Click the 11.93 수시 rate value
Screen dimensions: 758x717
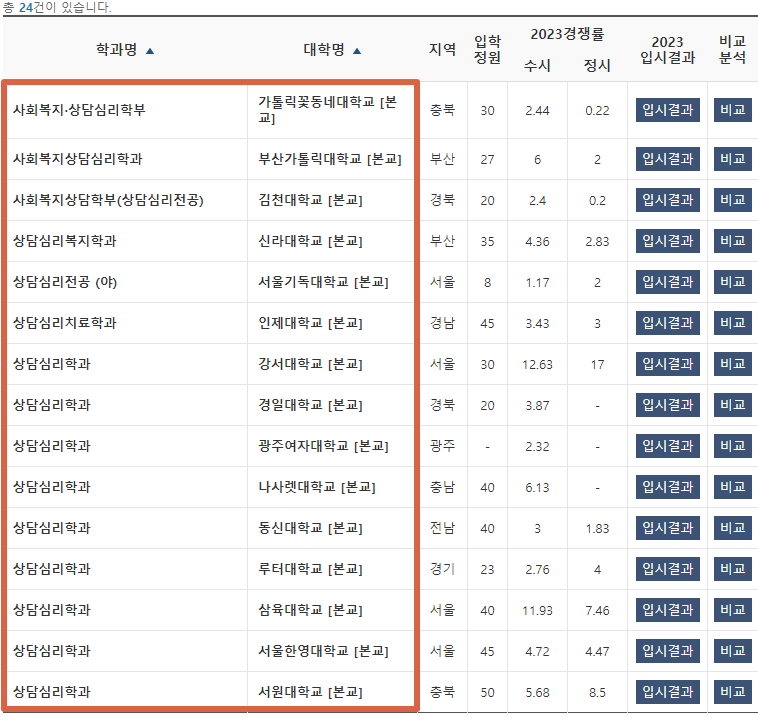tap(537, 611)
